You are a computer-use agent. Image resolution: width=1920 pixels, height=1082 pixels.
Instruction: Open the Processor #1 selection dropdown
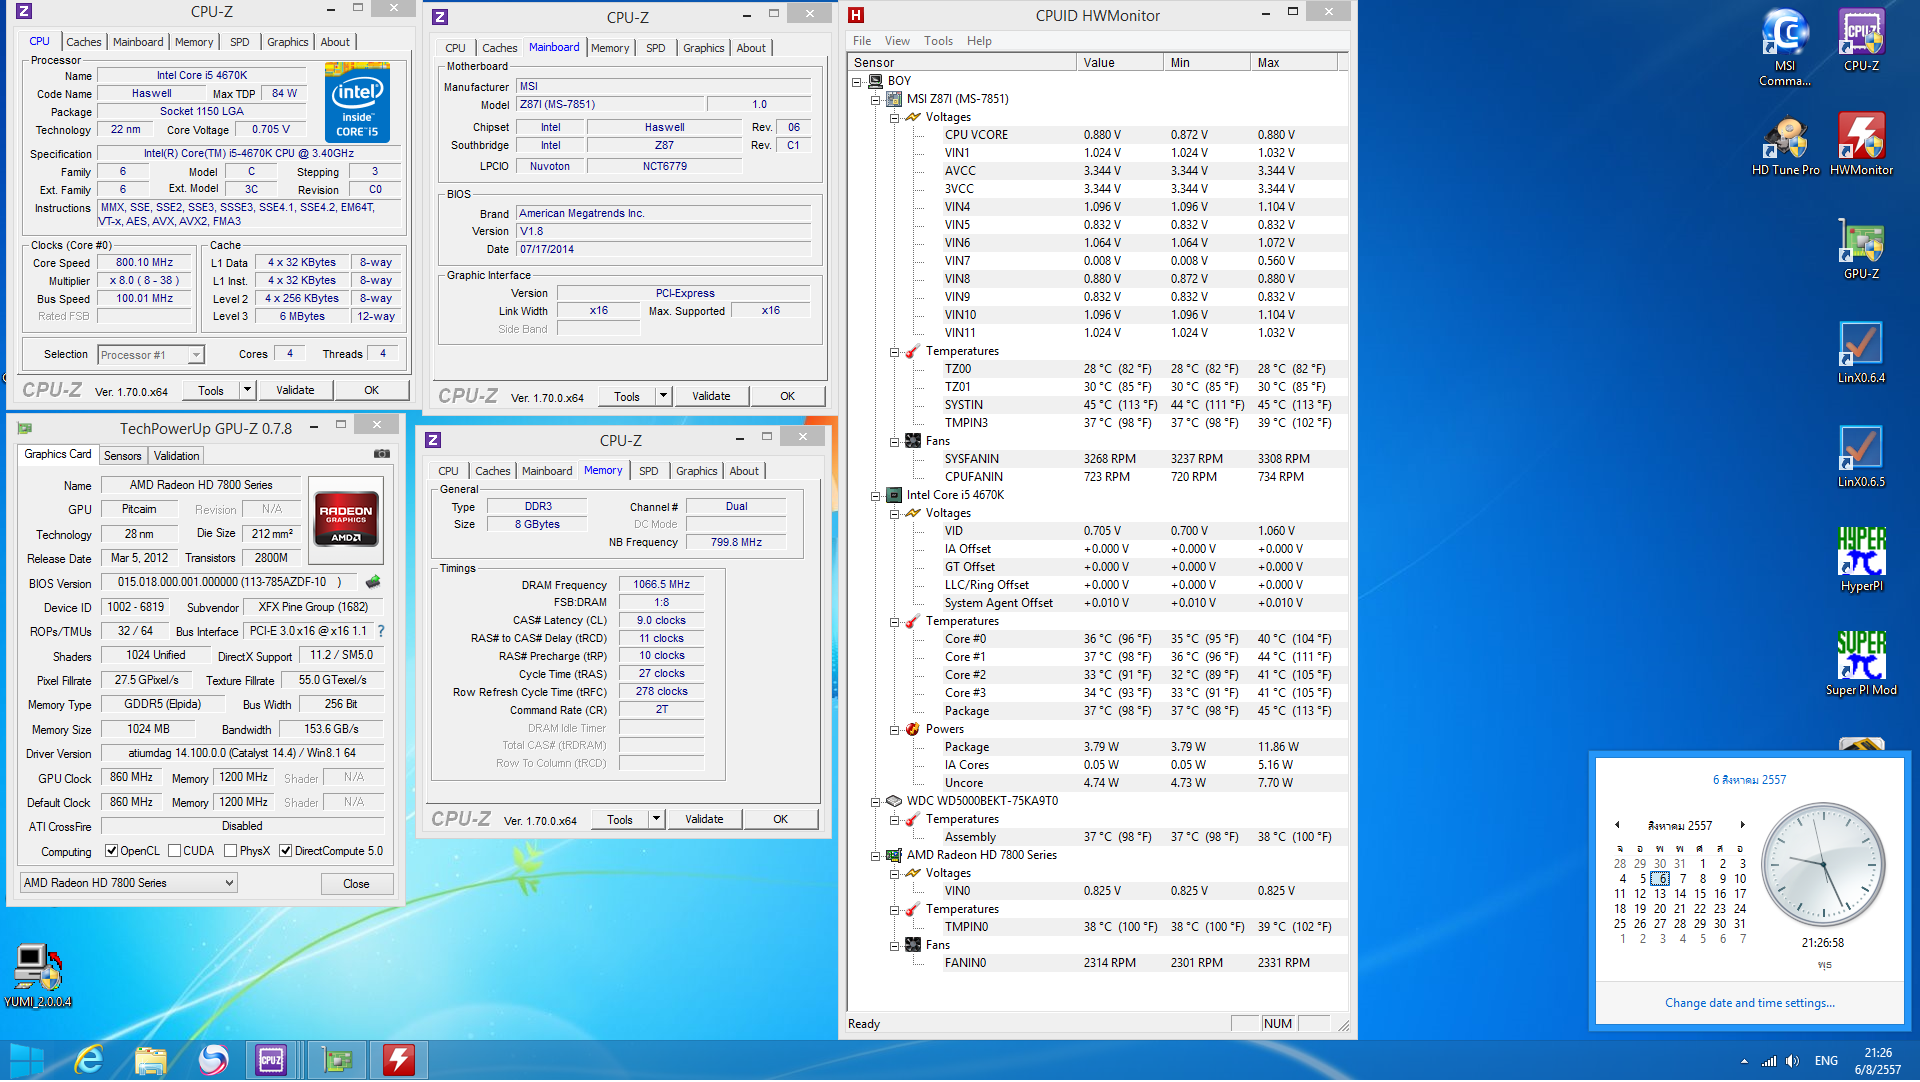[196, 355]
